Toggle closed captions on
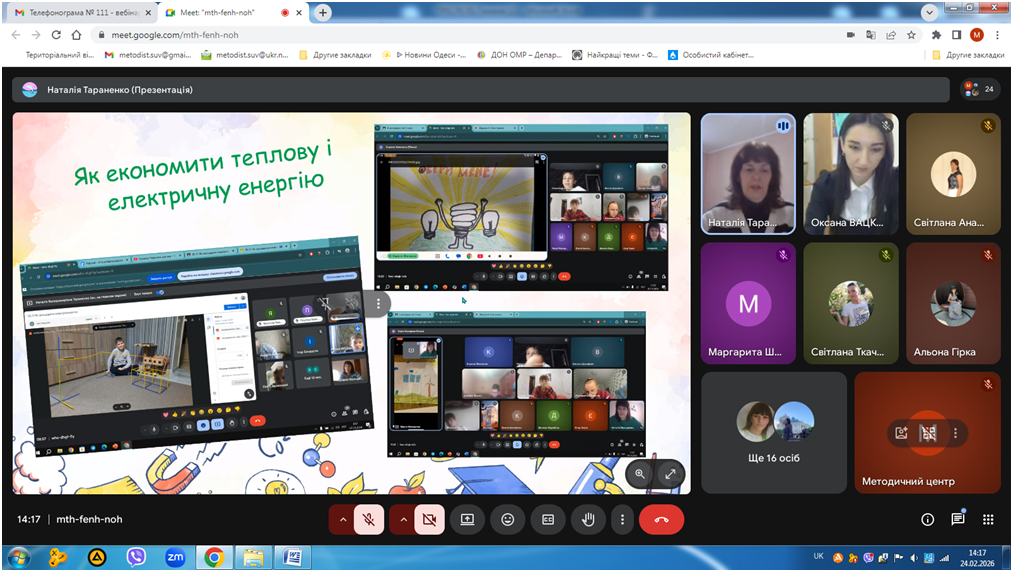1013x572 pixels. tap(548, 520)
